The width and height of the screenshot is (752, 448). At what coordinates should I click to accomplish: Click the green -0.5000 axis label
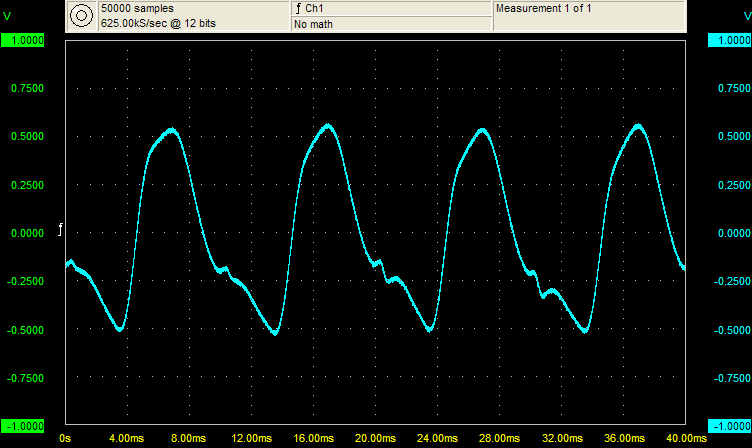pyautogui.click(x=25, y=330)
